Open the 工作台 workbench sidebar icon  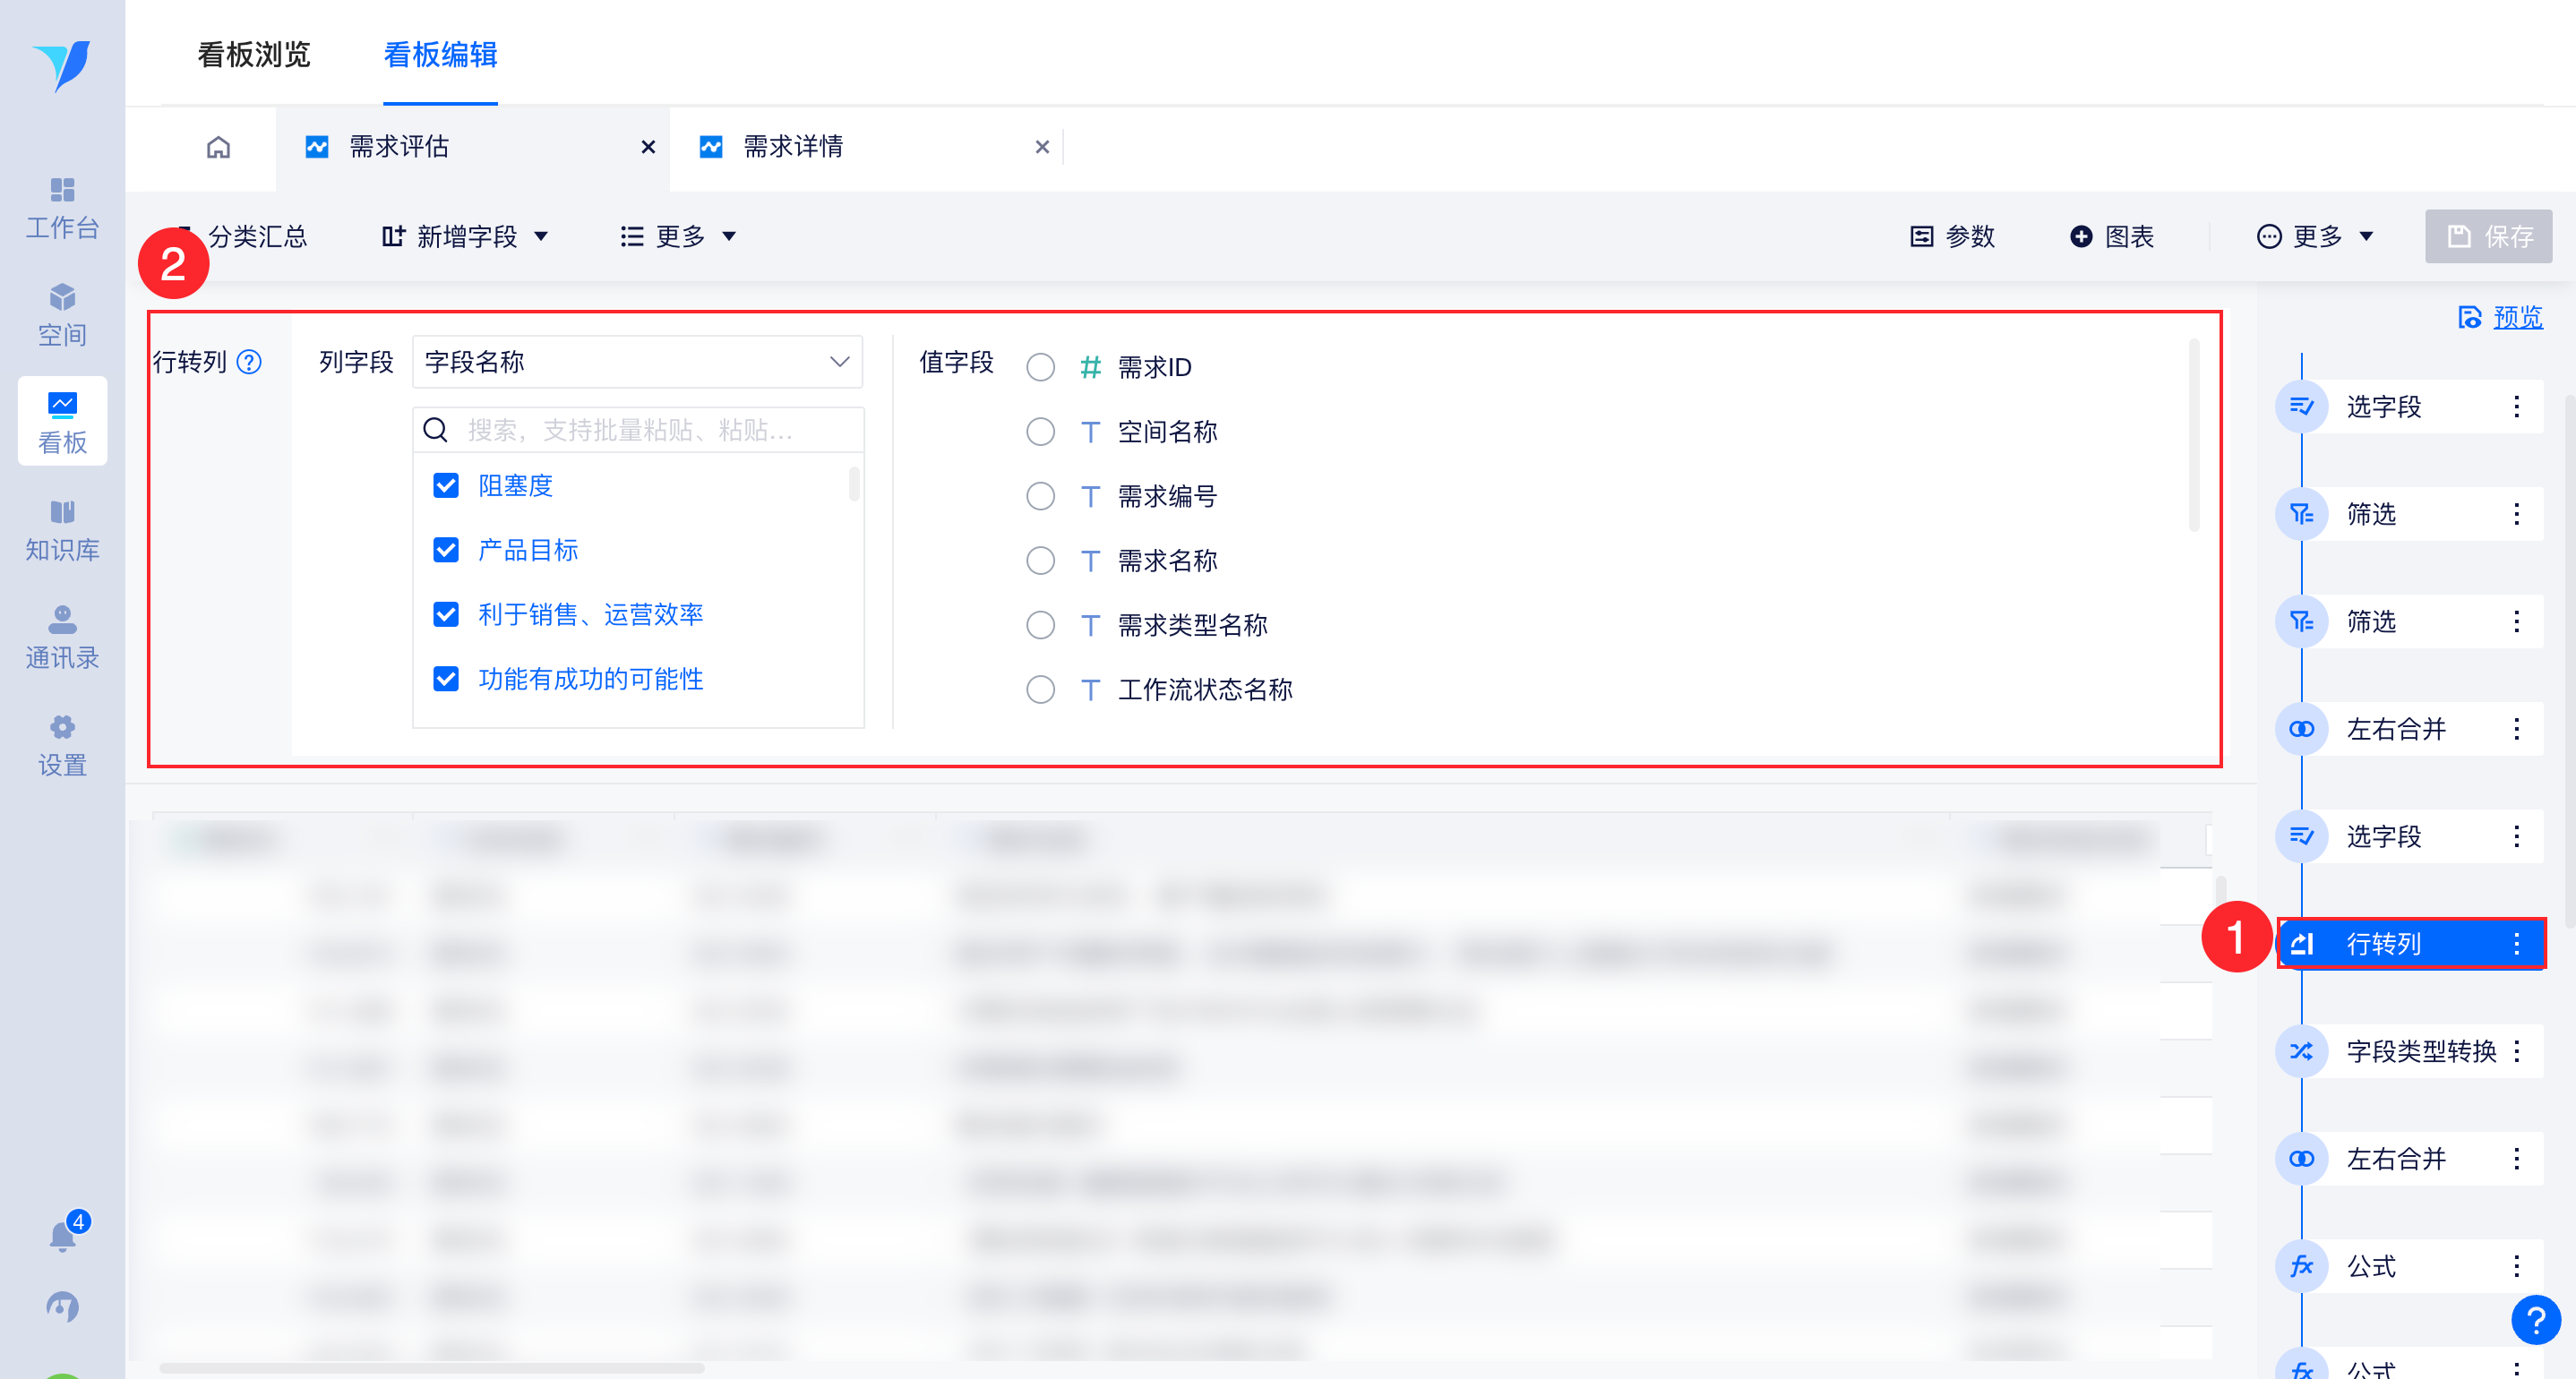(x=62, y=207)
